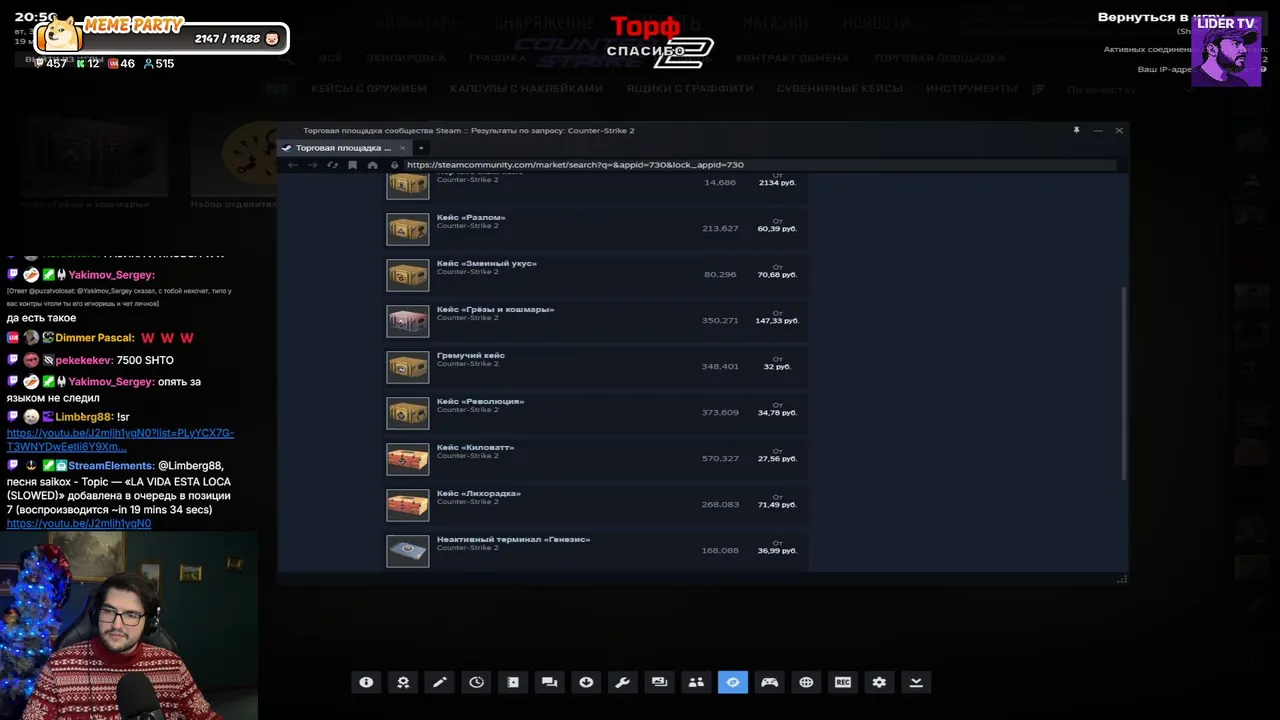Open the game info overlay icon
Screen dimensions: 1280x720
366,682
